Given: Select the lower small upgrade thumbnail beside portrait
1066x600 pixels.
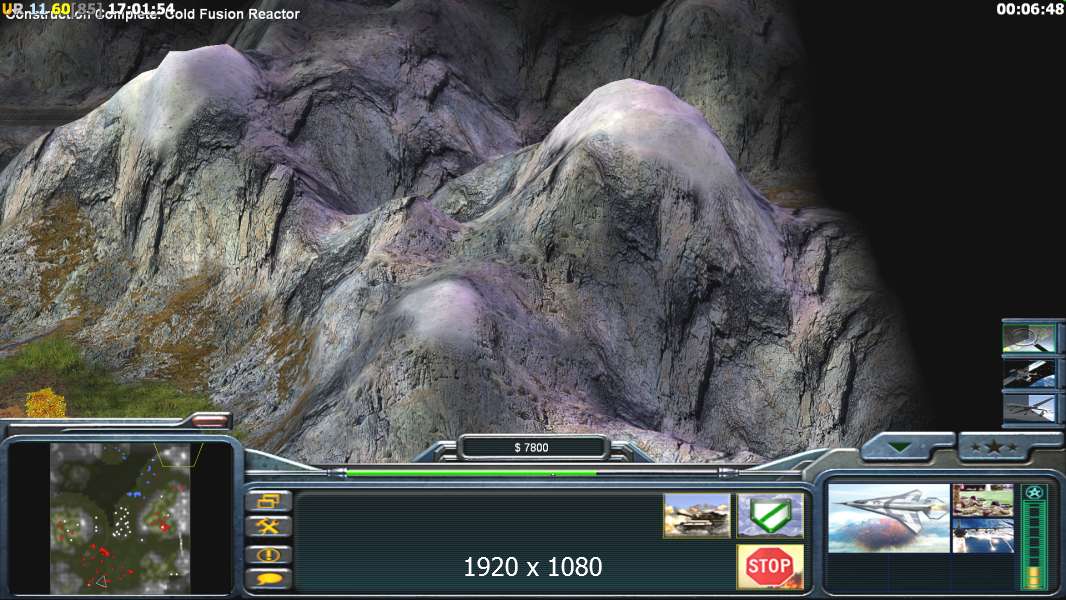Looking at the screenshot, I should click(x=982, y=535).
